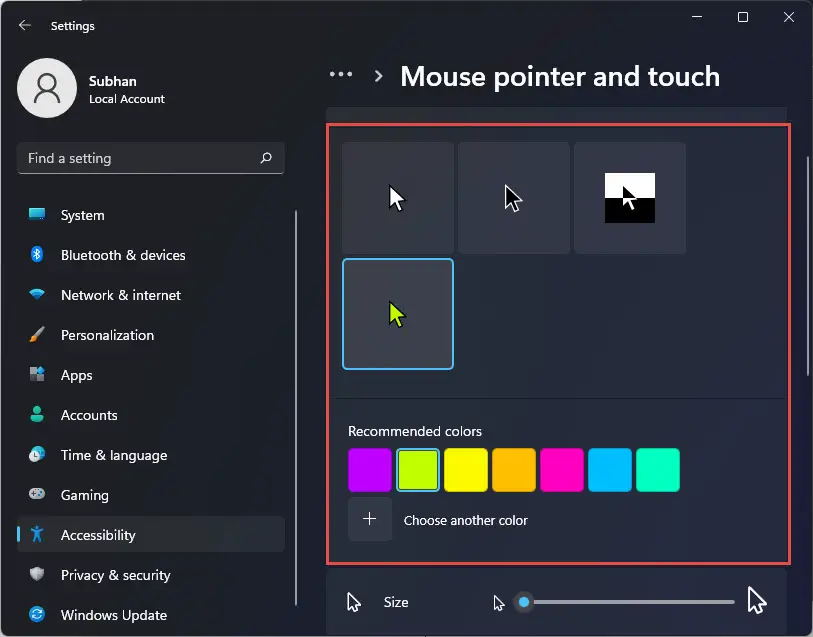Click the Apps icon in sidebar

point(37,374)
